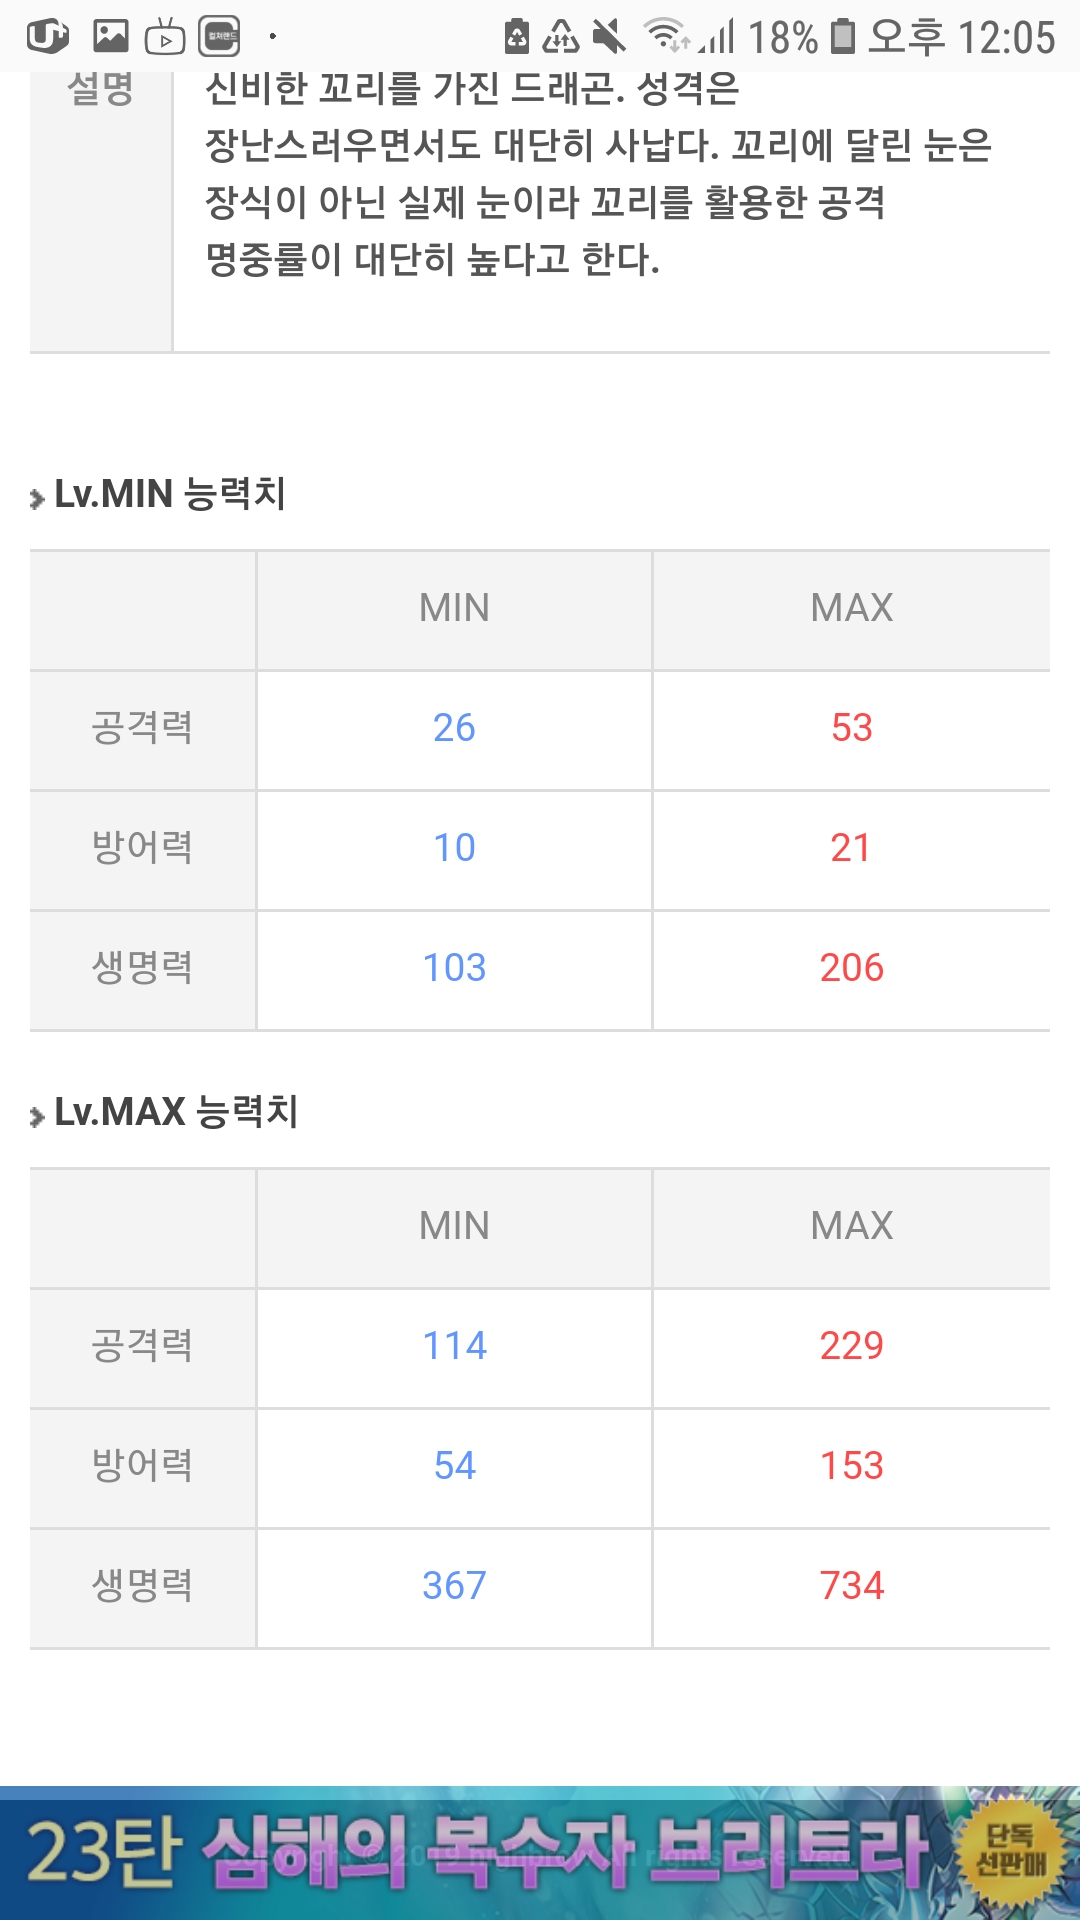Image resolution: width=1080 pixels, height=1920 pixels.
Task: Select the Lv.MIN 능력치 section arrow
Action: (x=37, y=498)
